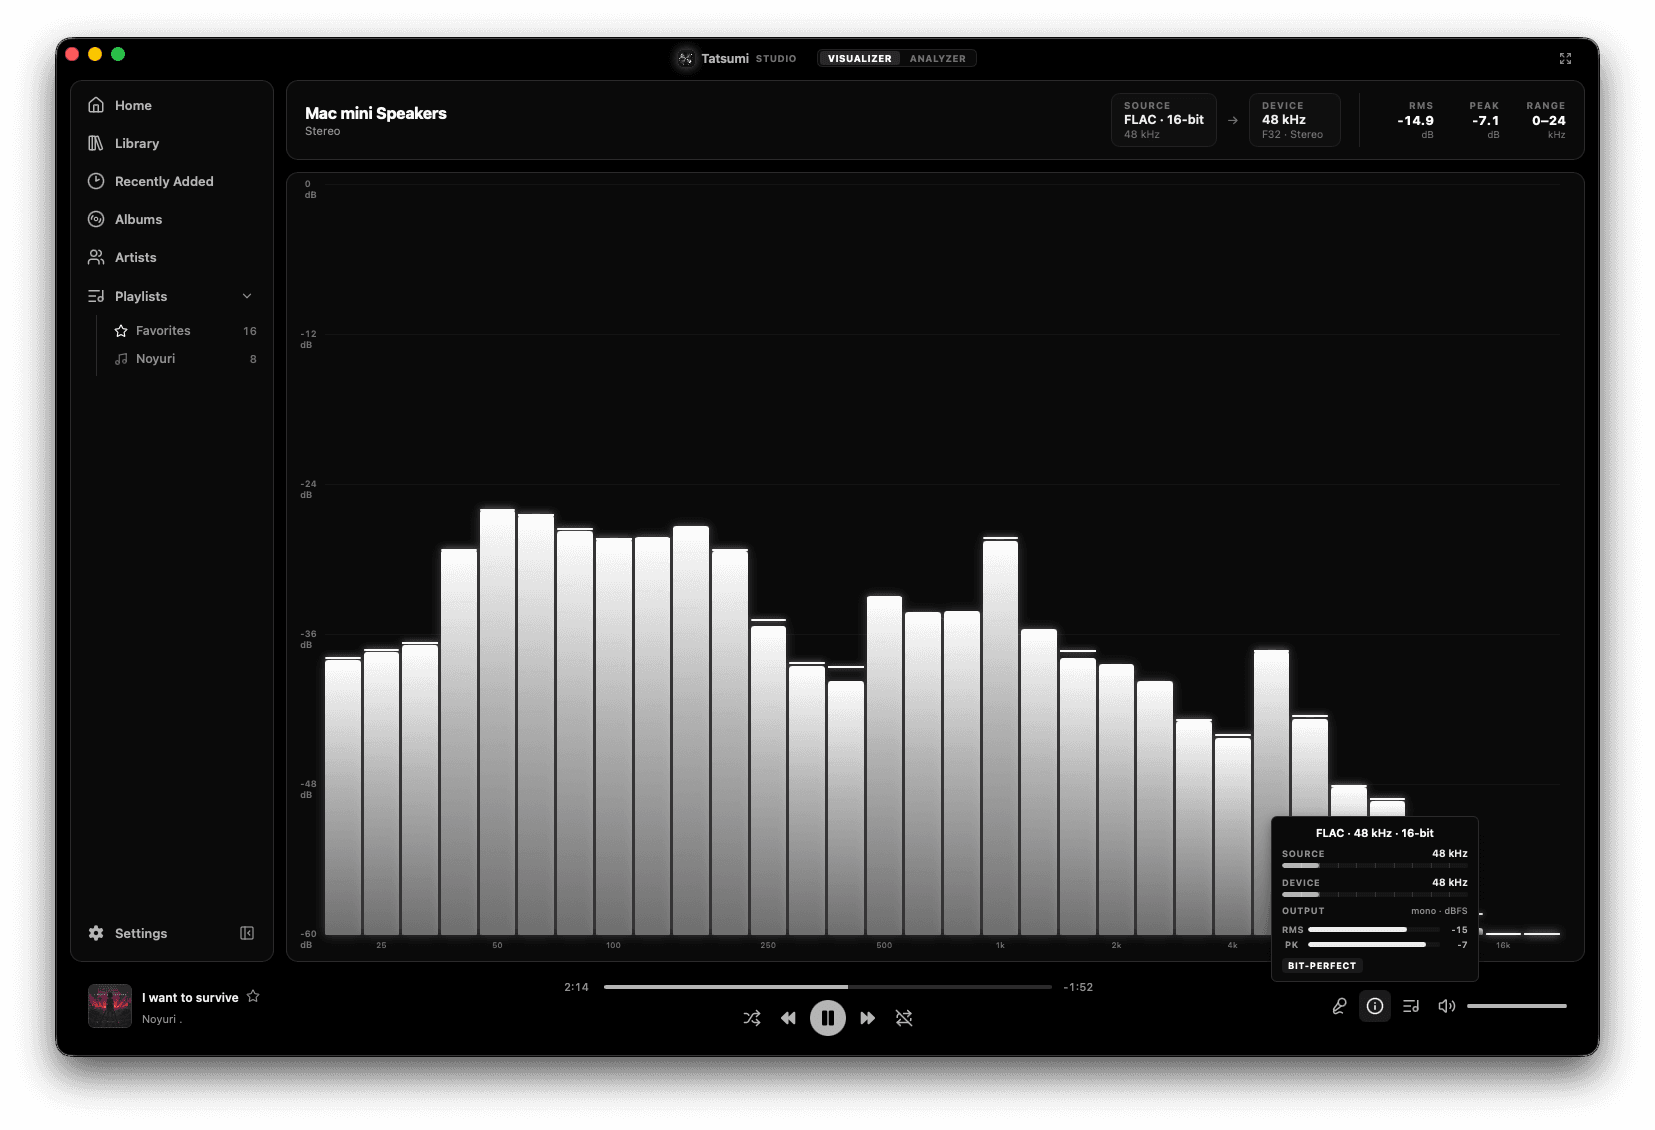
Task: Switch to the VISUALIZER tab
Action: [x=859, y=59]
